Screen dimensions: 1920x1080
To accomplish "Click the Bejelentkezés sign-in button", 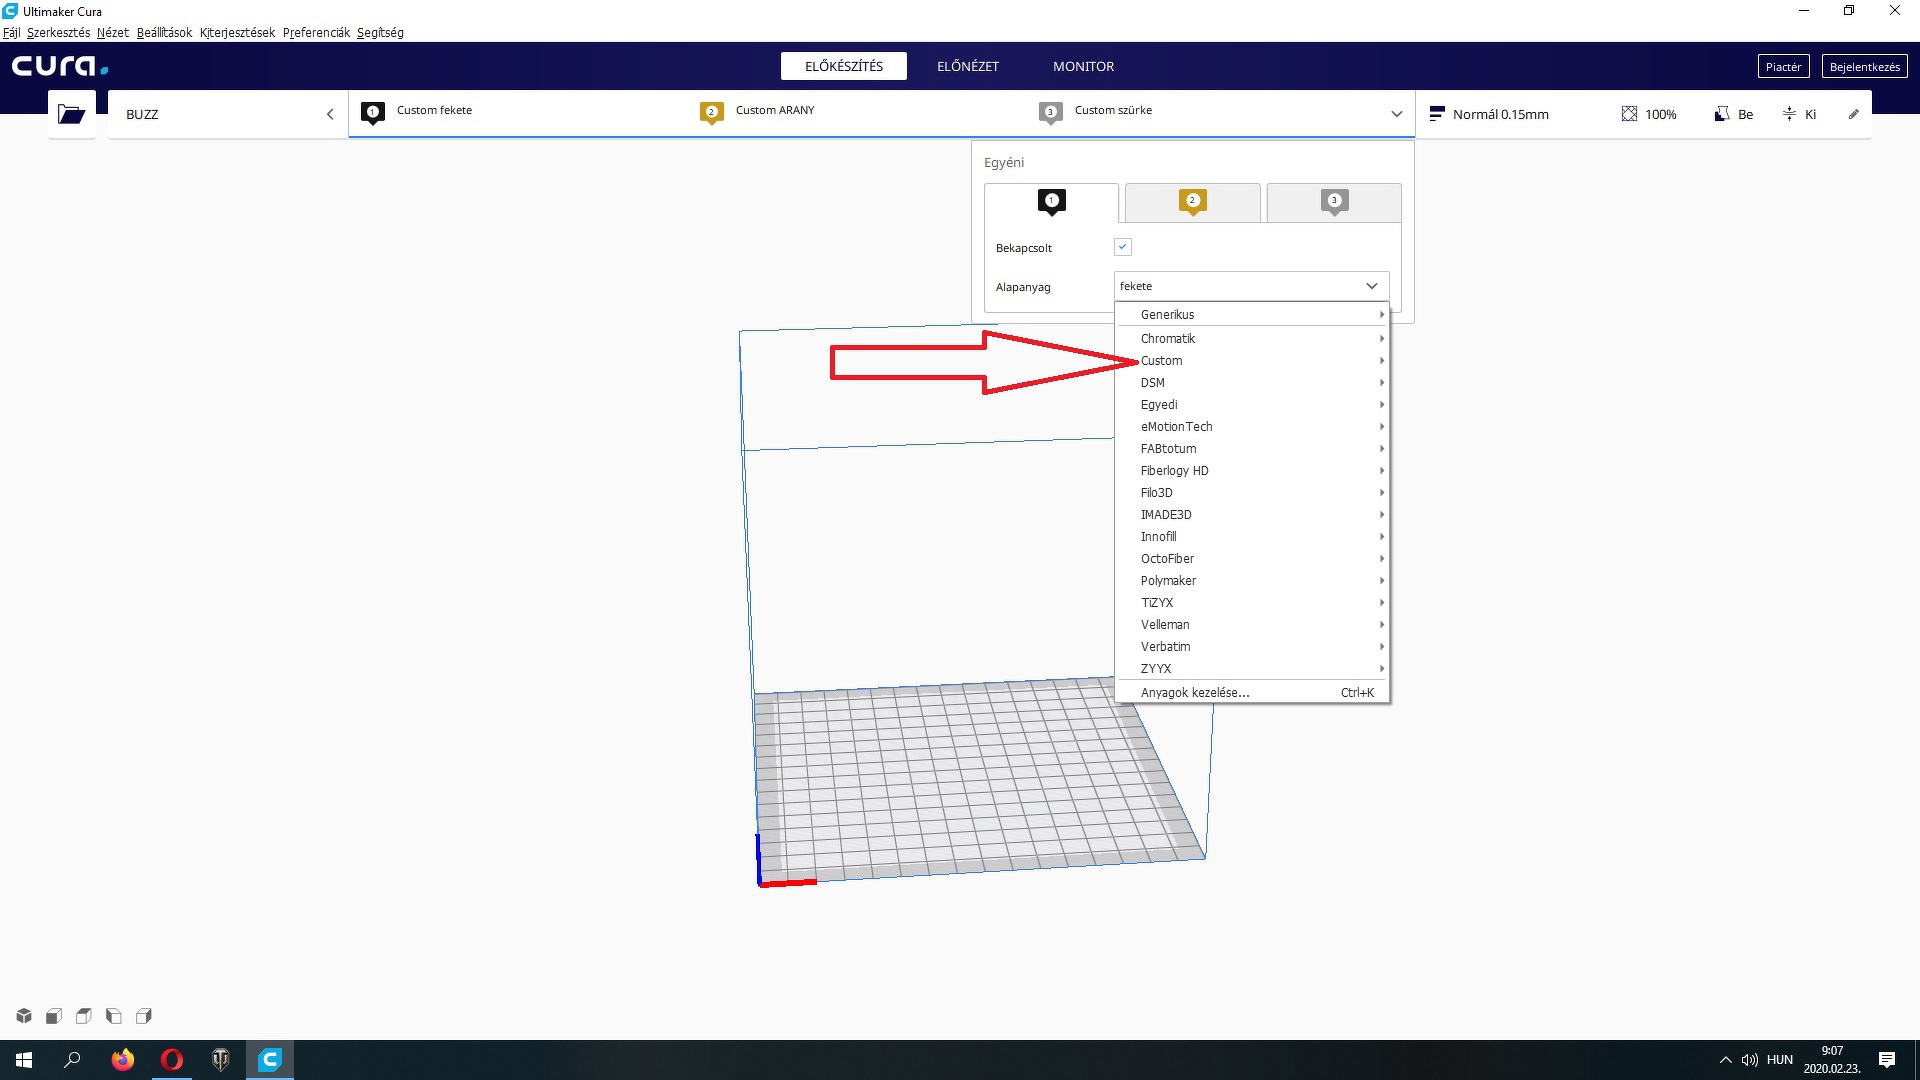I will coord(1864,67).
